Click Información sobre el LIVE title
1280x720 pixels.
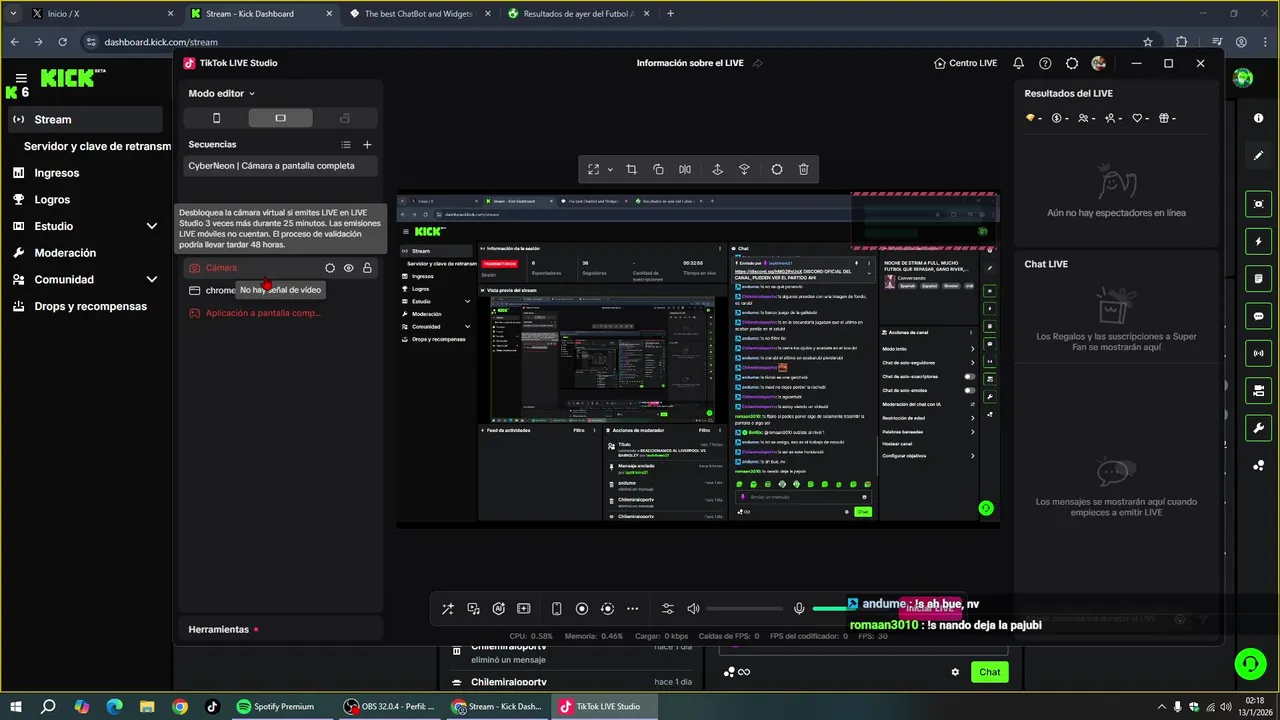pos(690,63)
